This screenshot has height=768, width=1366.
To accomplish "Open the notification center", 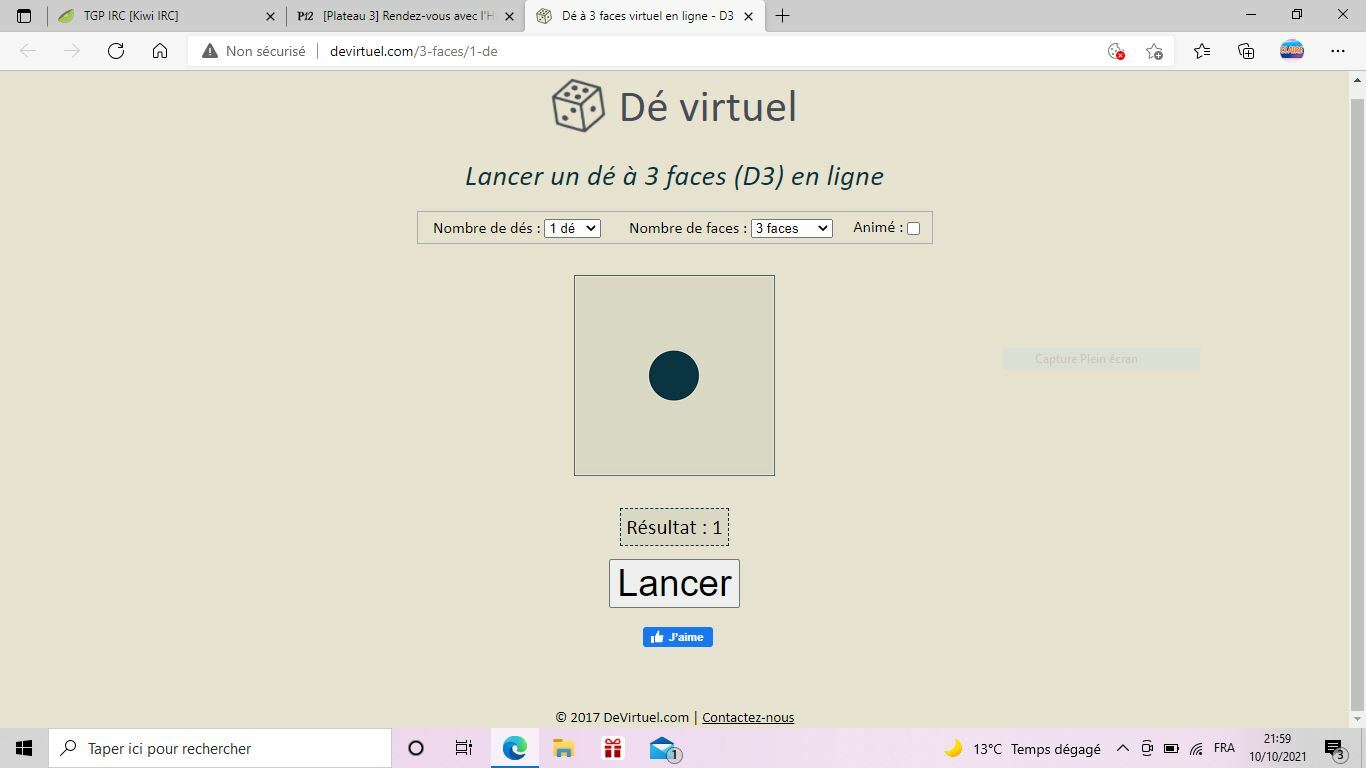I will click(1336, 749).
